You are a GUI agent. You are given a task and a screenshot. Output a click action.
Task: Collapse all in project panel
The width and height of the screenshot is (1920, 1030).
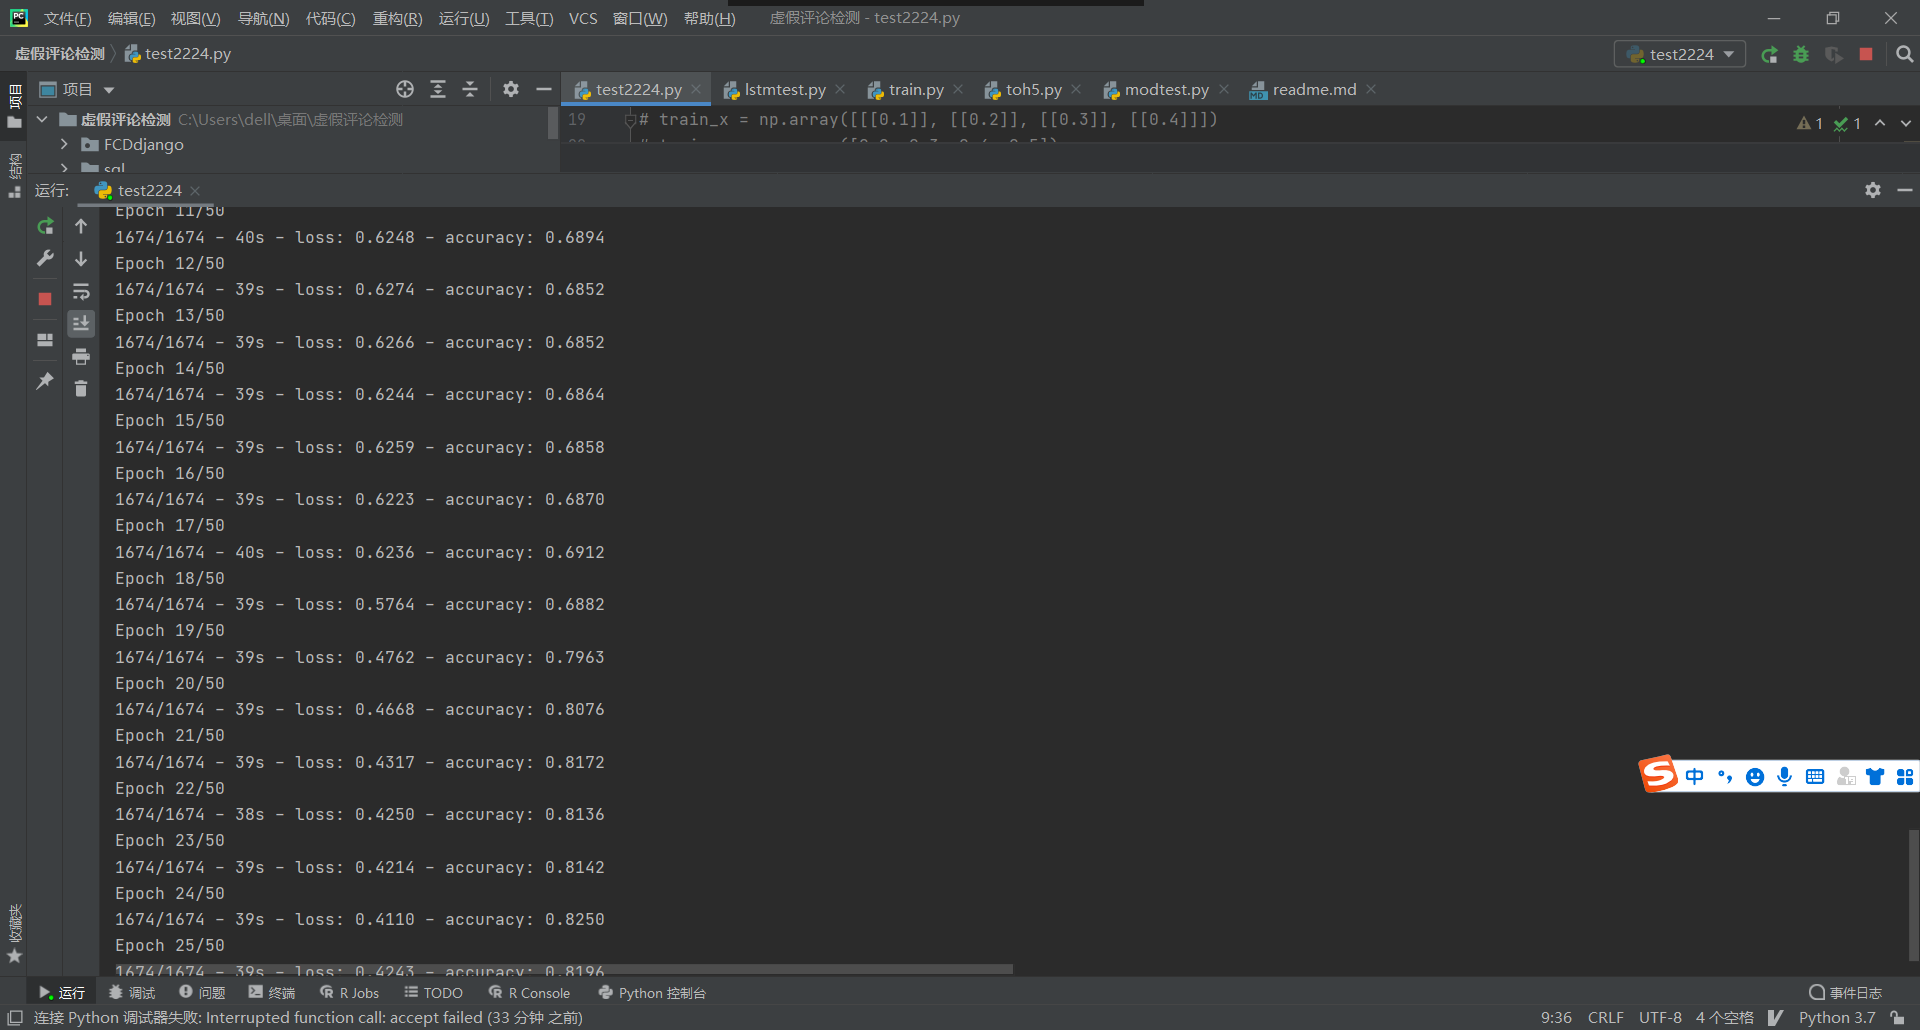tap(470, 89)
